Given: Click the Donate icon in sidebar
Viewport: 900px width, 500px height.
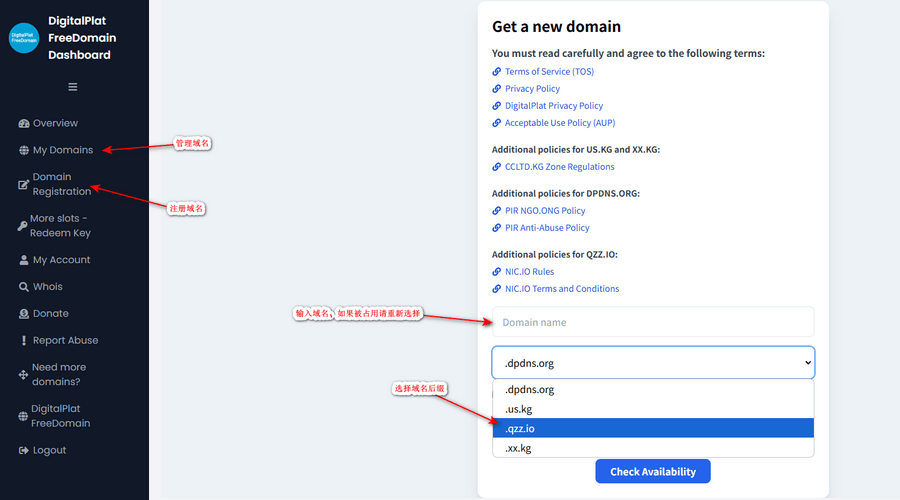Looking at the screenshot, I should click(24, 314).
